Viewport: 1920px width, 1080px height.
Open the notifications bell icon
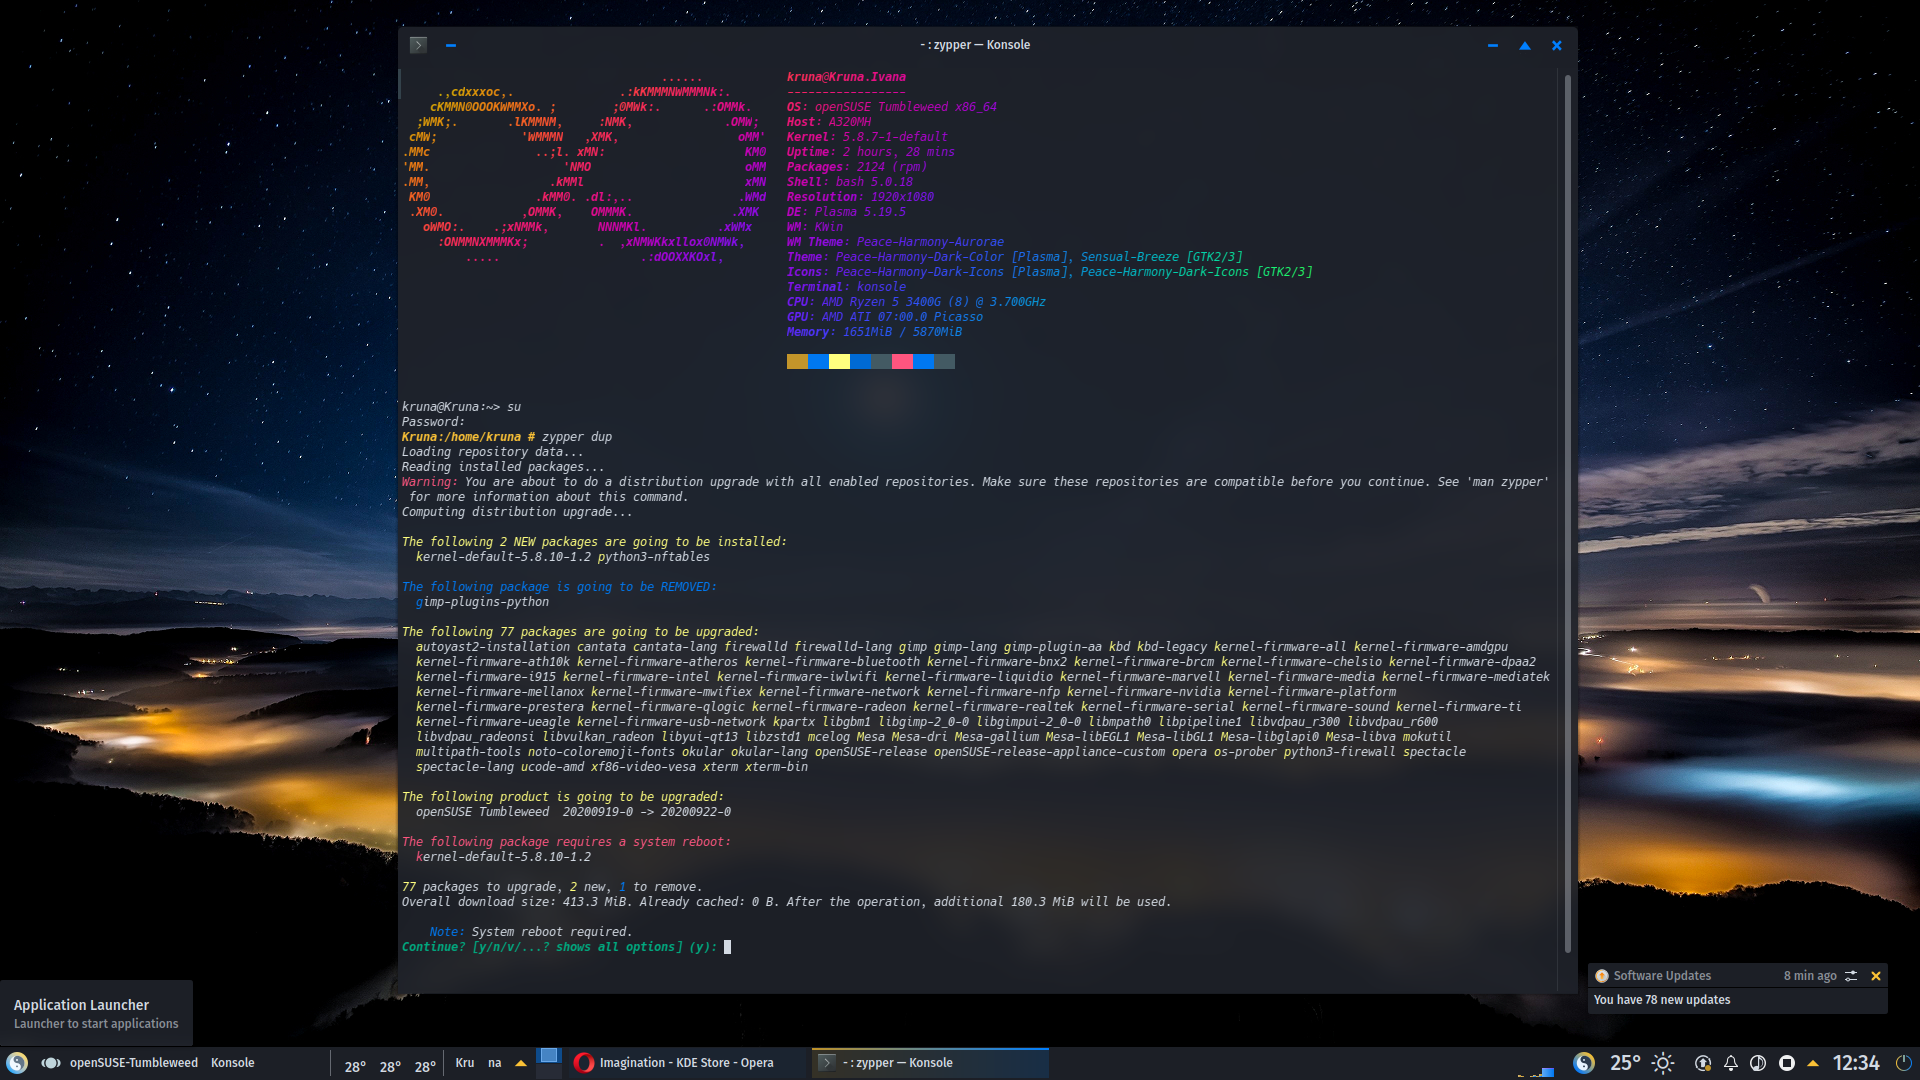click(1731, 1063)
